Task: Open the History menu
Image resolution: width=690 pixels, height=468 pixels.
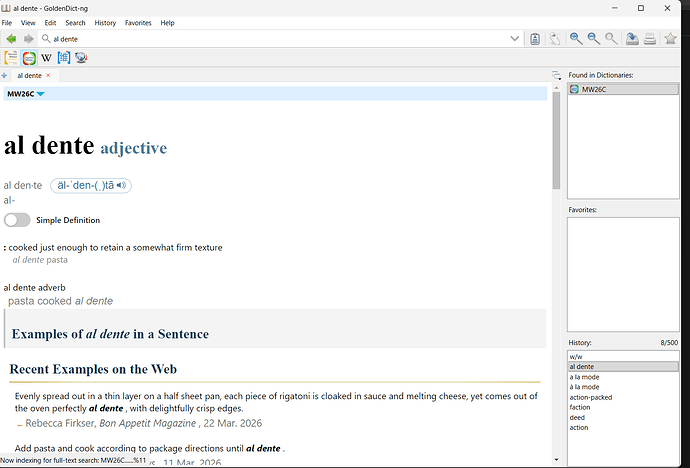Action: pos(105,23)
